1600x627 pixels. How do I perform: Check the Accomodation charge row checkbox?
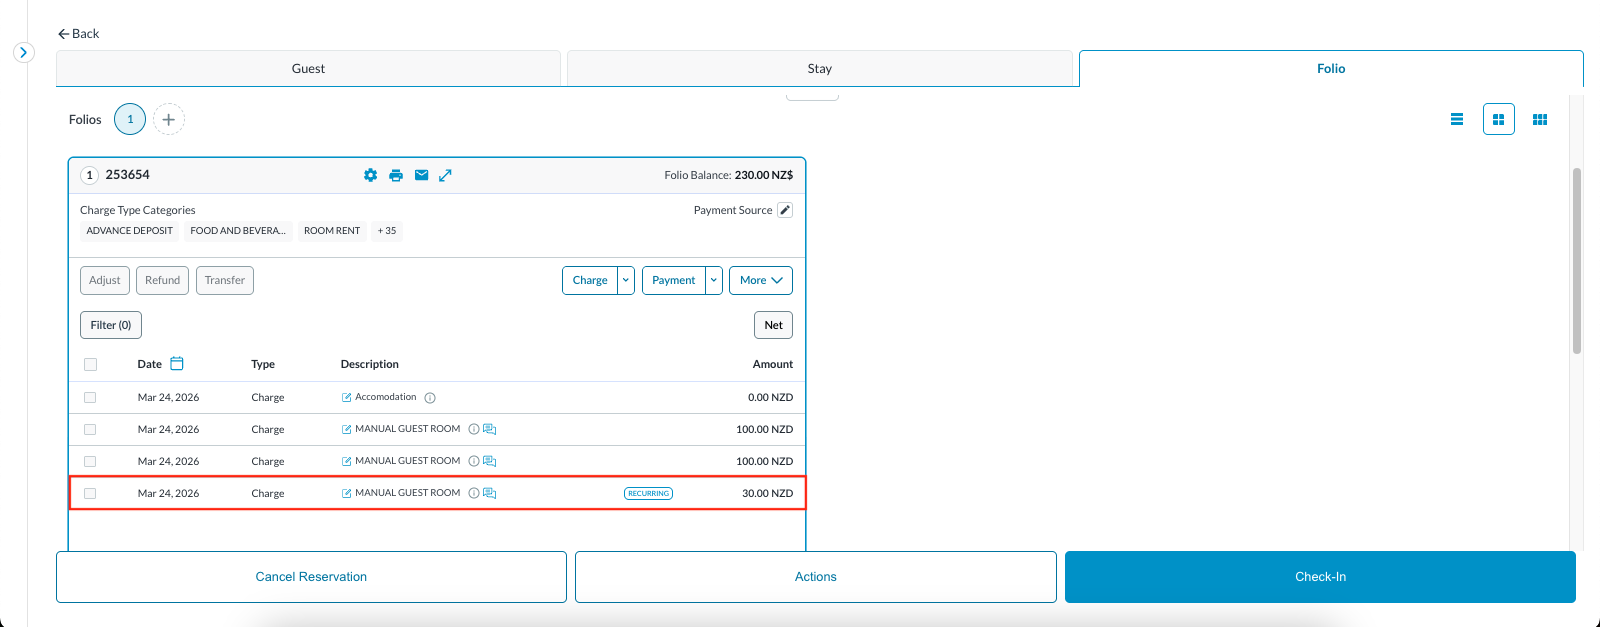coord(90,397)
